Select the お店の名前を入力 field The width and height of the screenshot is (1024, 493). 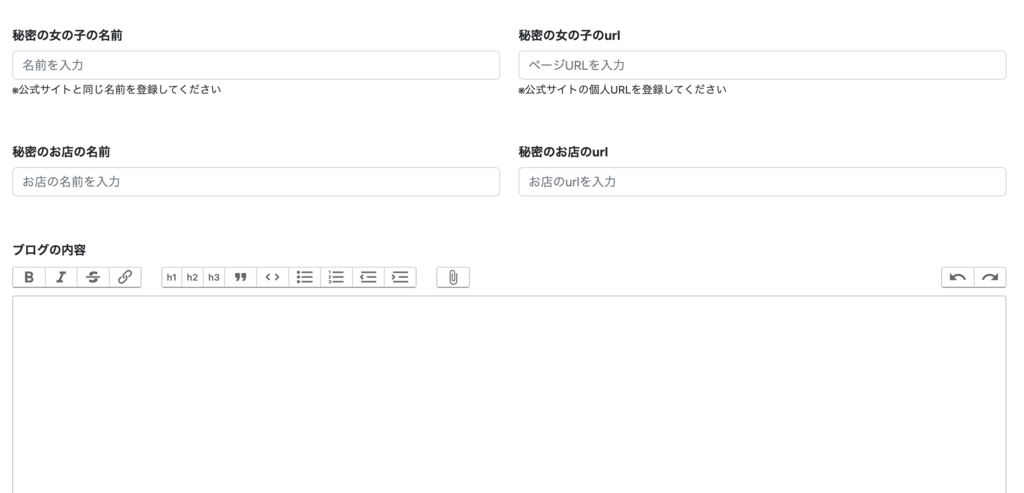tap(256, 182)
